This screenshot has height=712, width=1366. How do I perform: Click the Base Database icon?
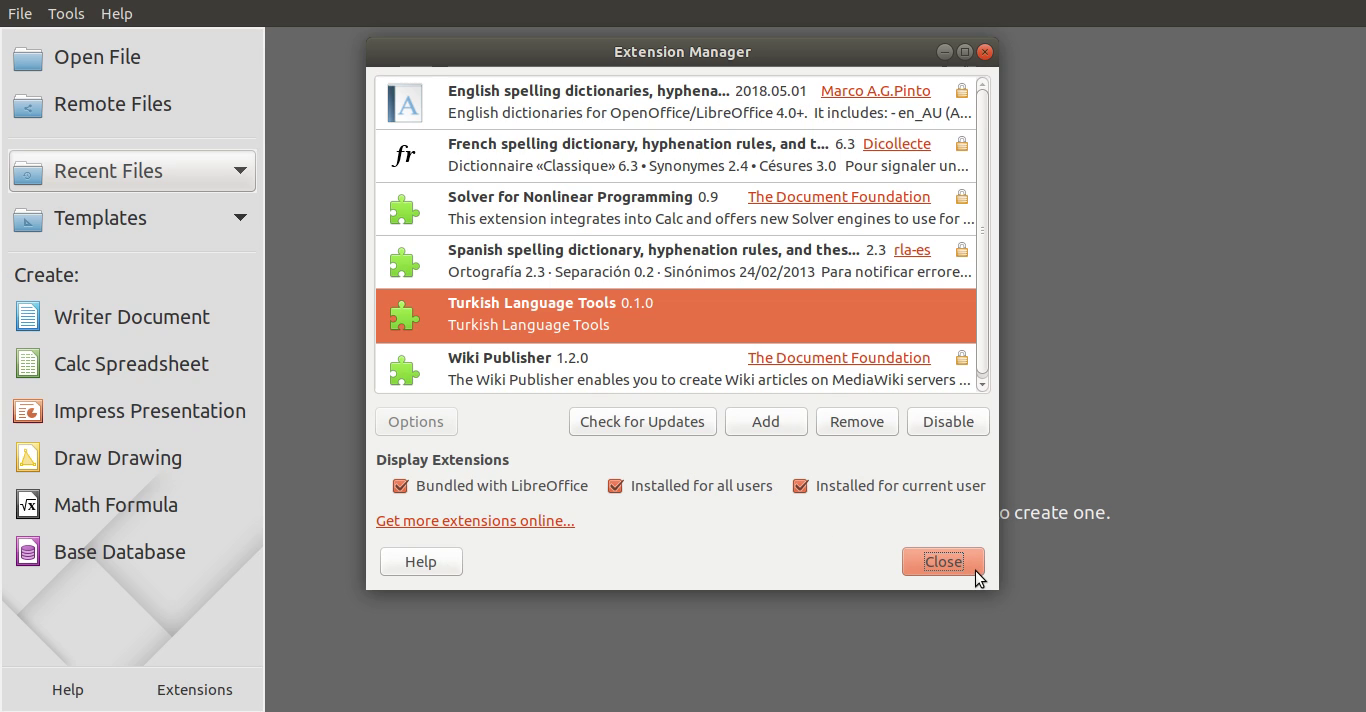(x=28, y=552)
